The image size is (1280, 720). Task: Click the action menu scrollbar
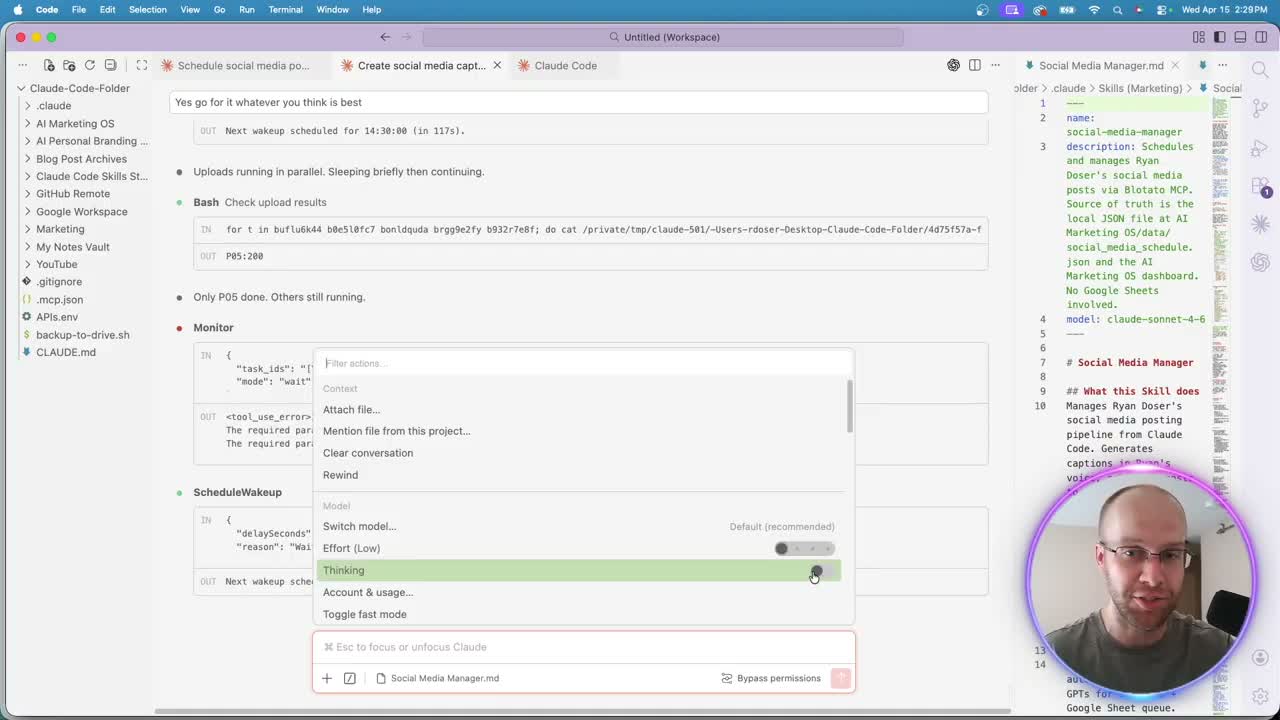(850, 407)
